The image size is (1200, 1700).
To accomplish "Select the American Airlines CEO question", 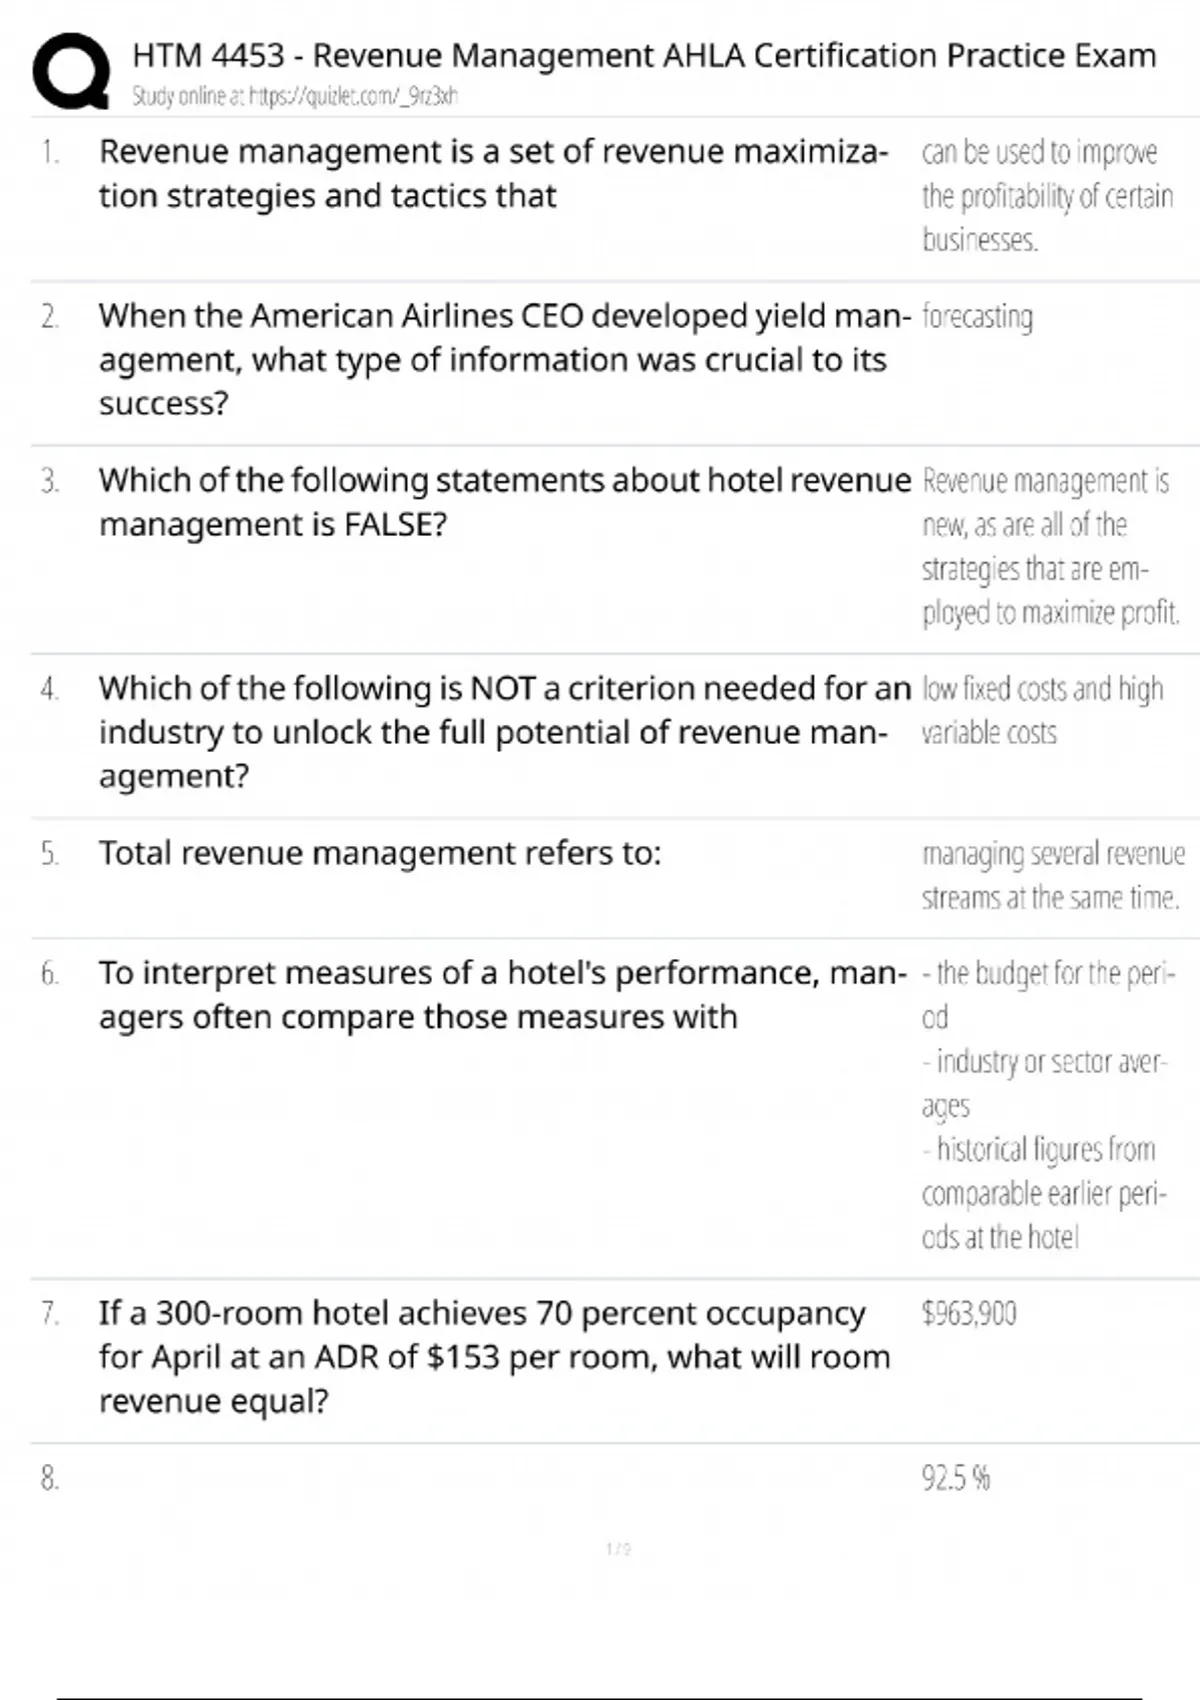I will click(503, 359).
